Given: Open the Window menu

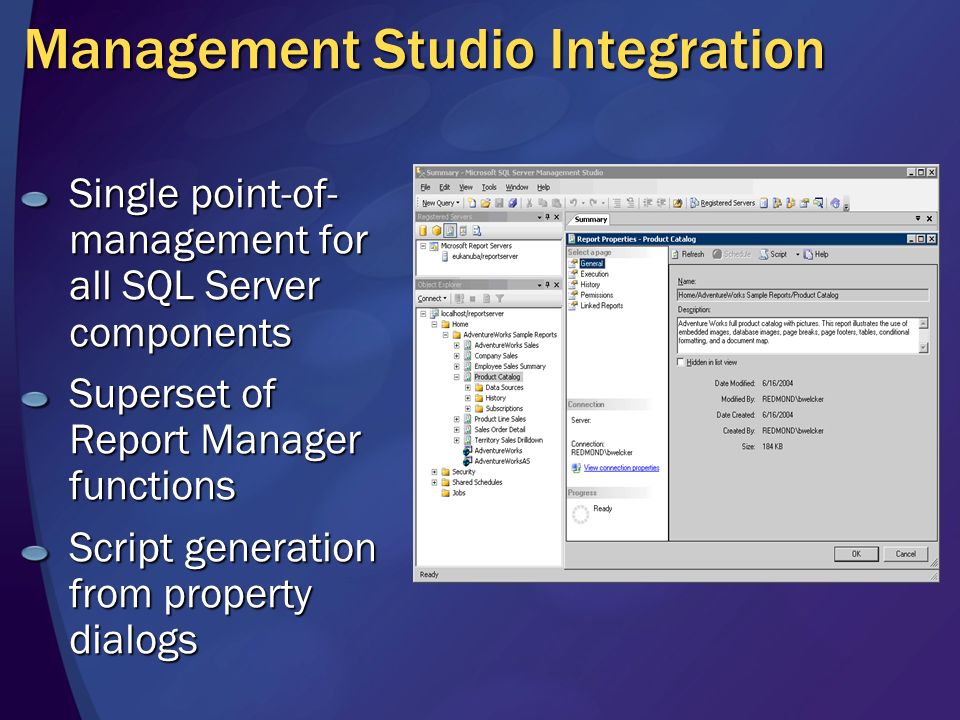Looking at the screenshot, I should coord(517,187).
